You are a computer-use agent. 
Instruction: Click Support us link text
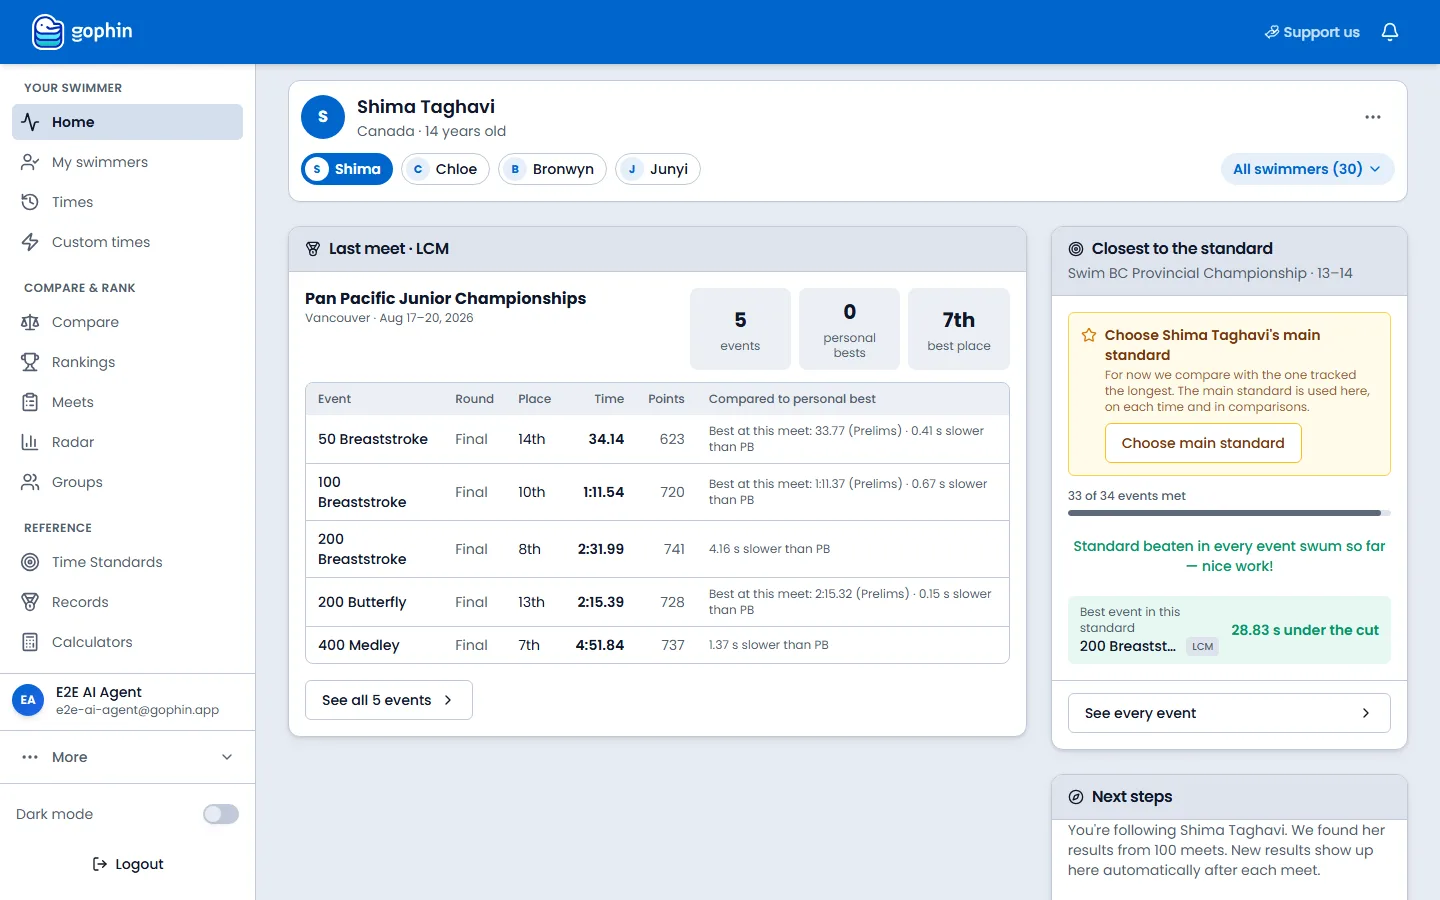click(1321, 32)
